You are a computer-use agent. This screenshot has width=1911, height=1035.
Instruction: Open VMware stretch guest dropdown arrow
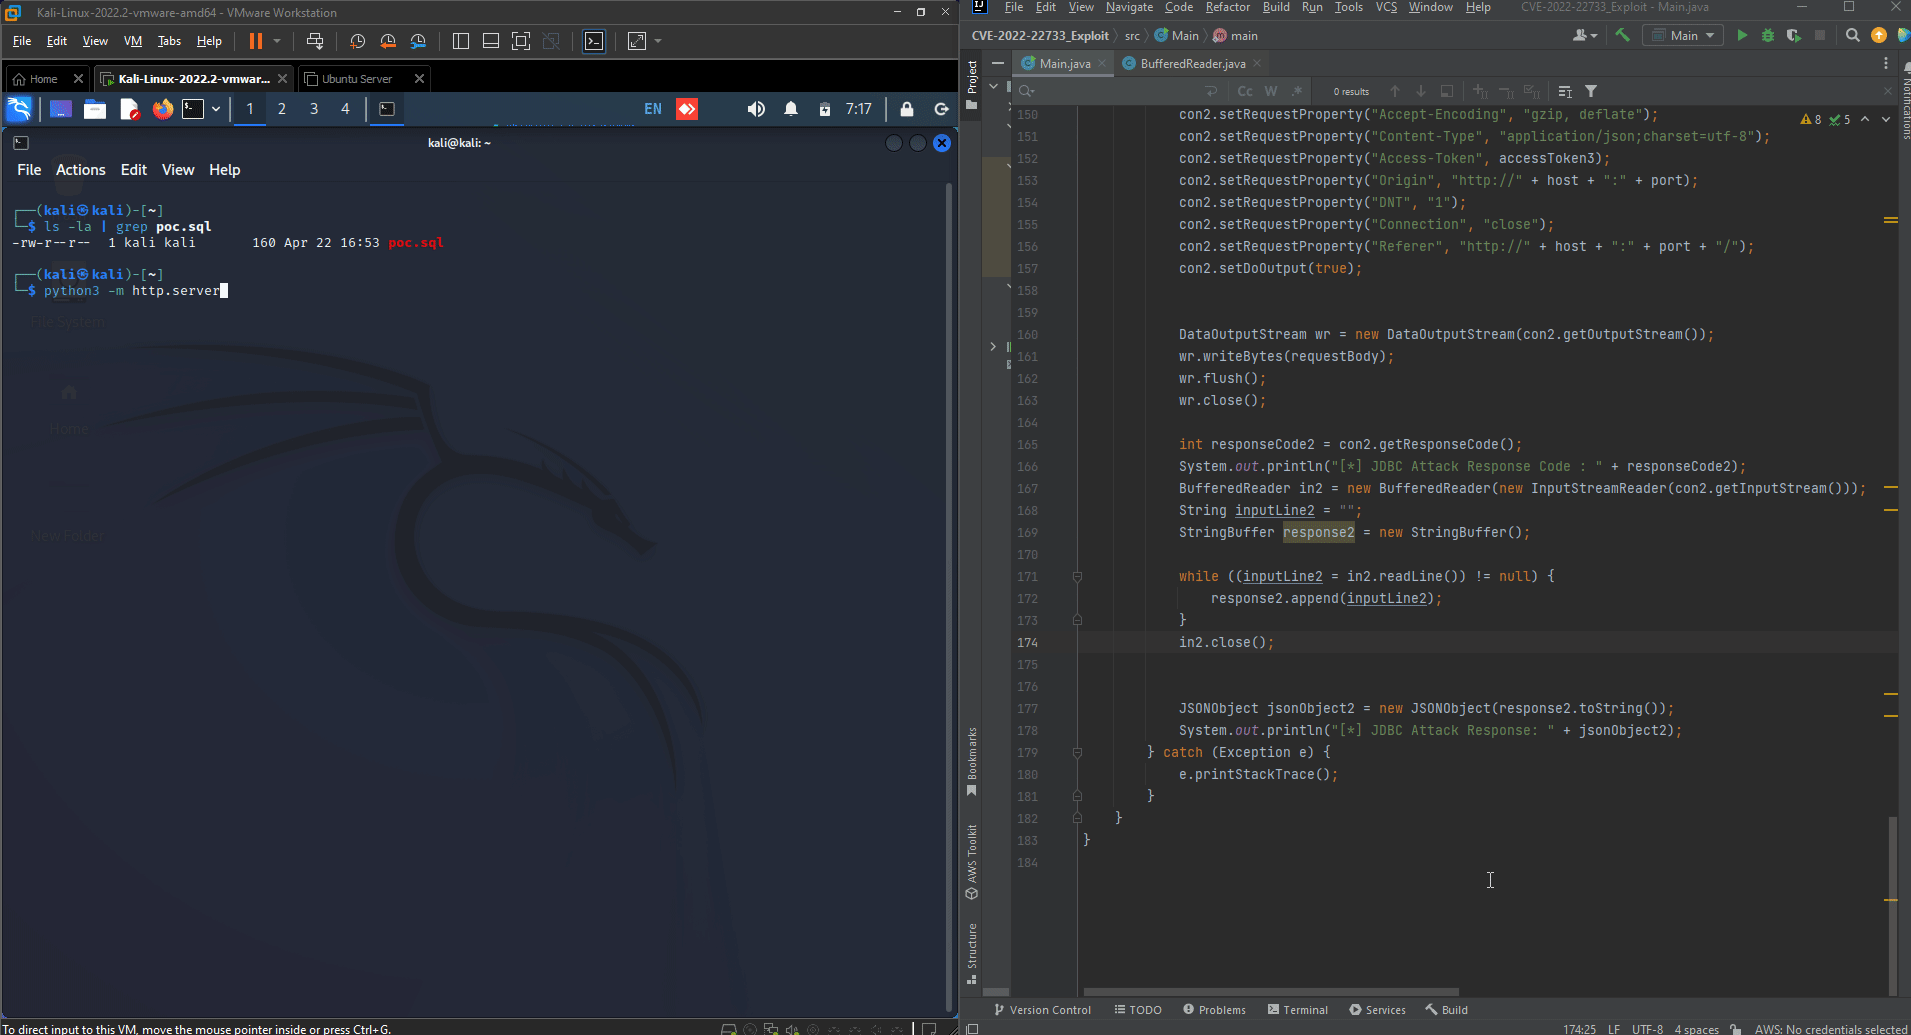pyautogui.click(x=658, y=41)
